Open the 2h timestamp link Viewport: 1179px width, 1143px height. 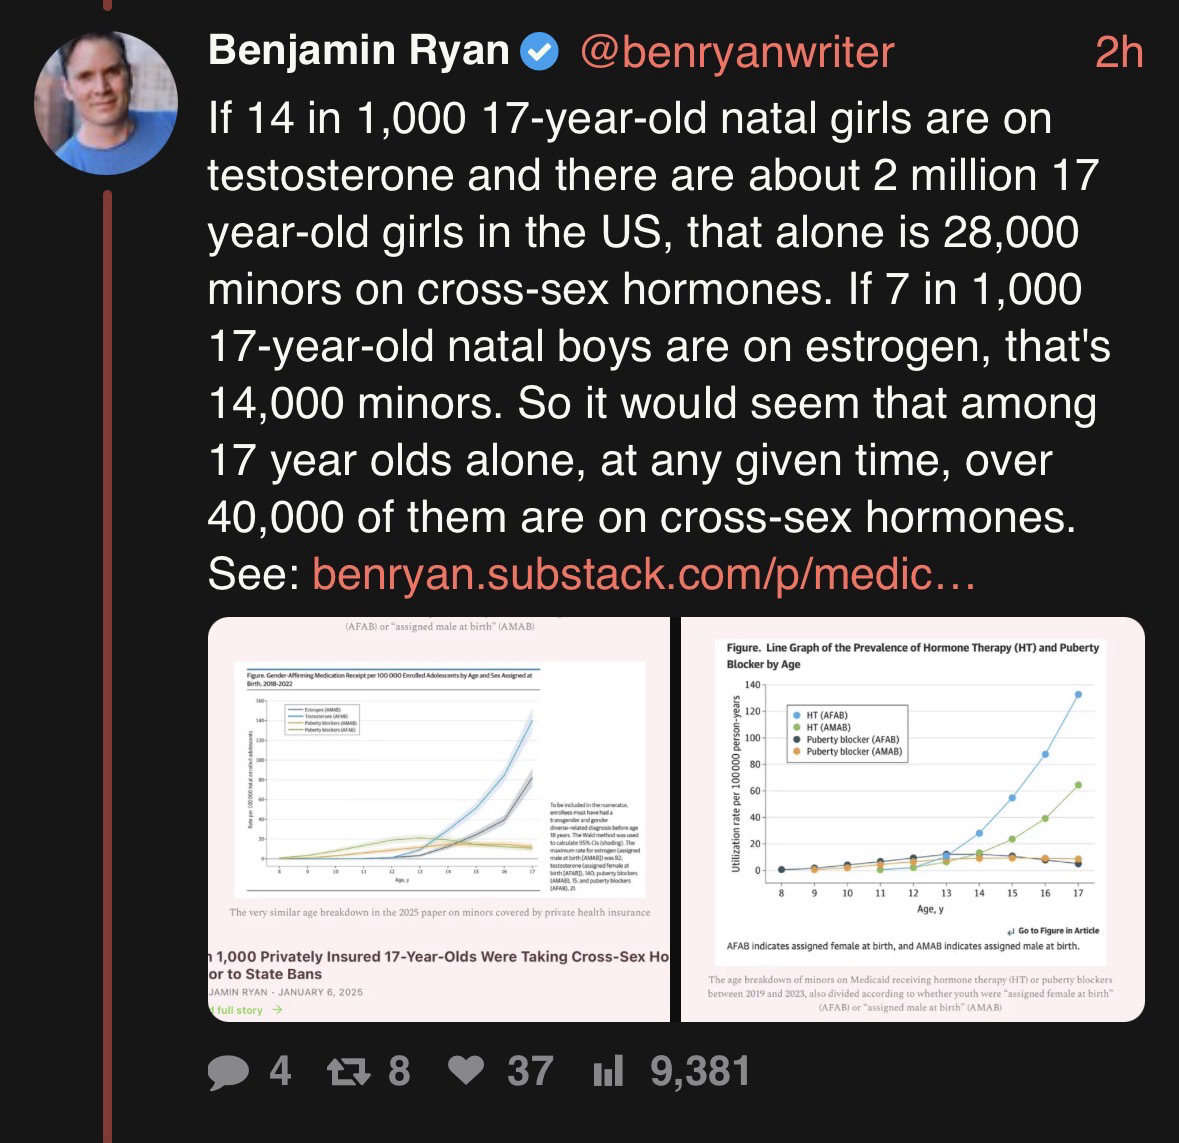point(1118,52)
